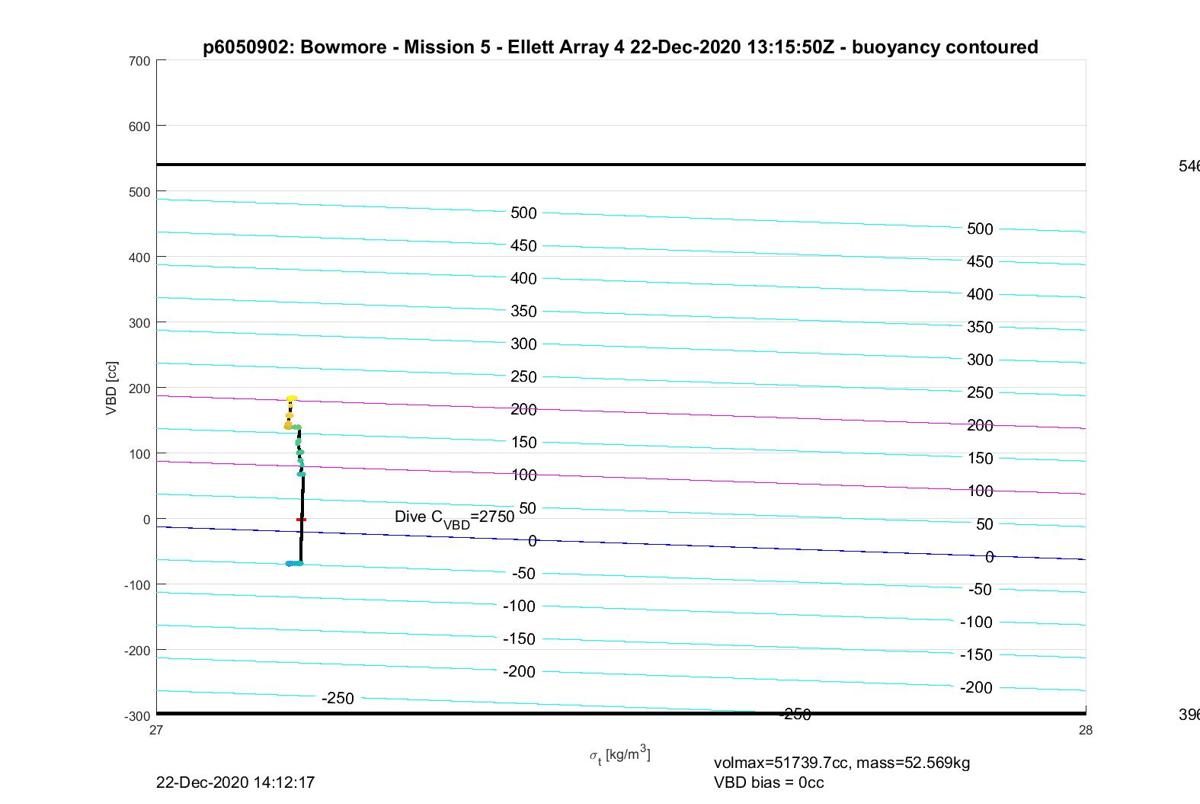Click the x-axis tick label '27'
The width and height of the screenshot is (1200, 804).
(157, 730)
